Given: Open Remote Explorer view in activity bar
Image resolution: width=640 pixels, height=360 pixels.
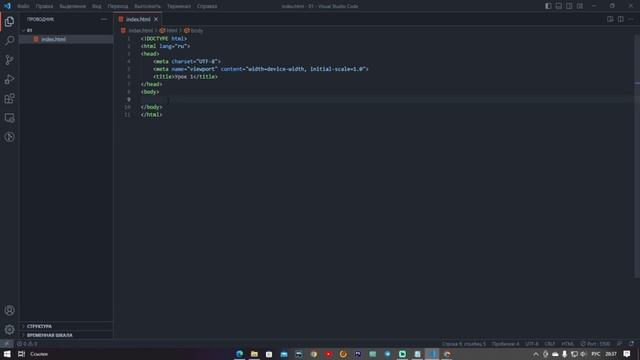Looking at the screenshot, I should pos(9,118).
